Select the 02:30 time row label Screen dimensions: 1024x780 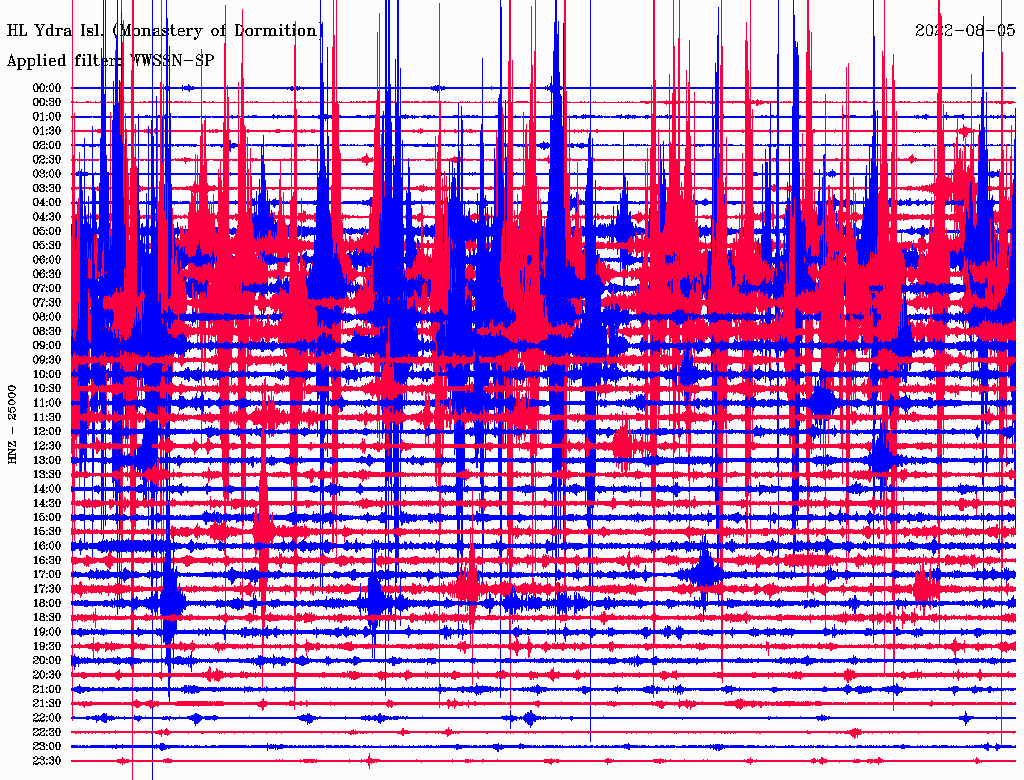pyautogui.click(x=47, y=160)
